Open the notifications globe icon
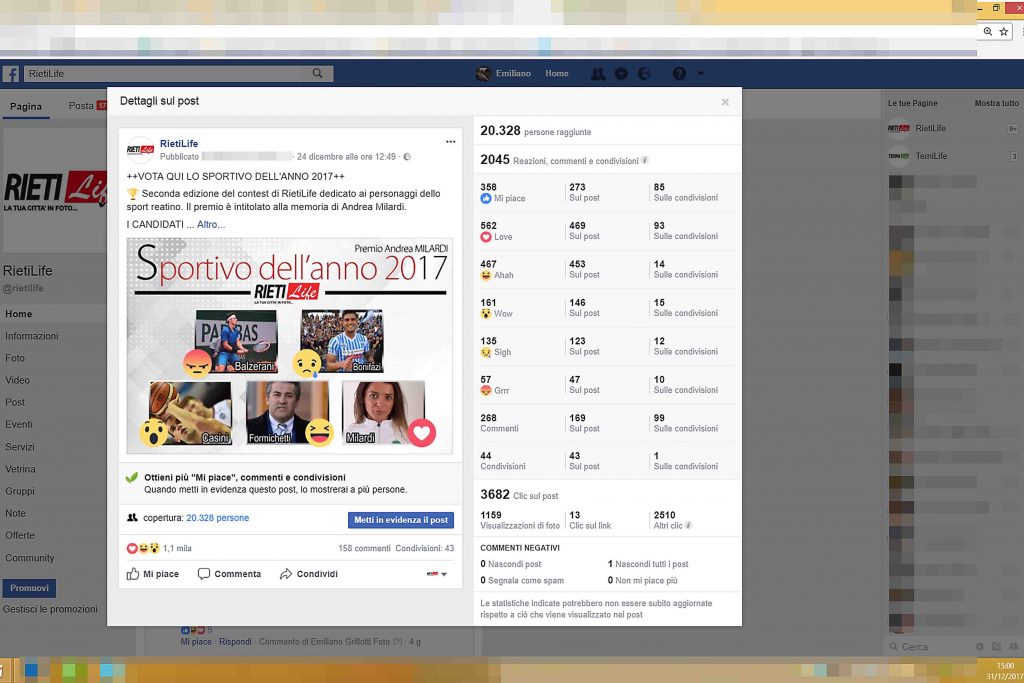 click(645, 74)
